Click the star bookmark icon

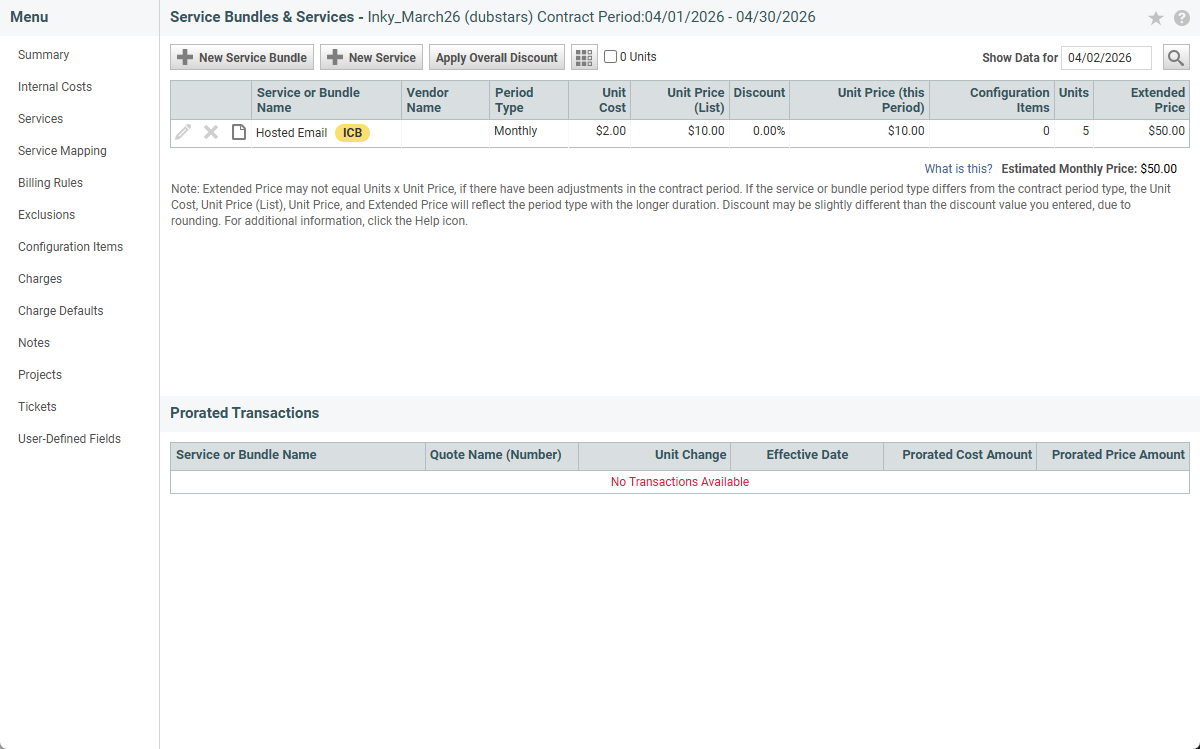1155,18
